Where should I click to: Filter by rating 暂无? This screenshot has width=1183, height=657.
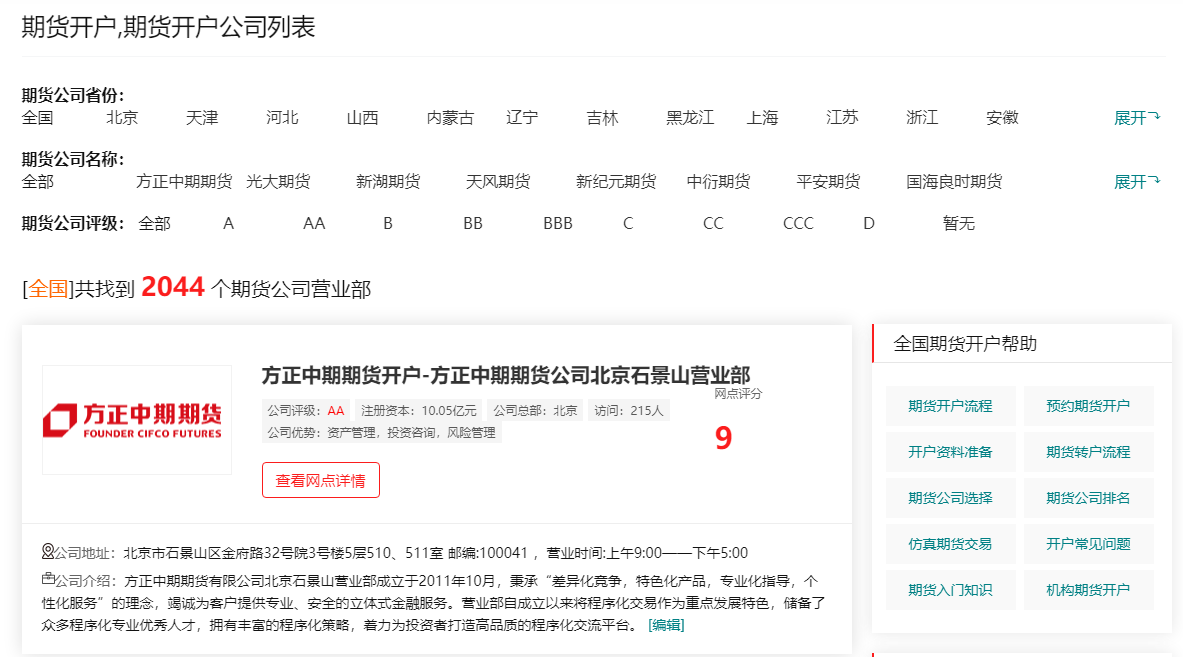(959, 223)
